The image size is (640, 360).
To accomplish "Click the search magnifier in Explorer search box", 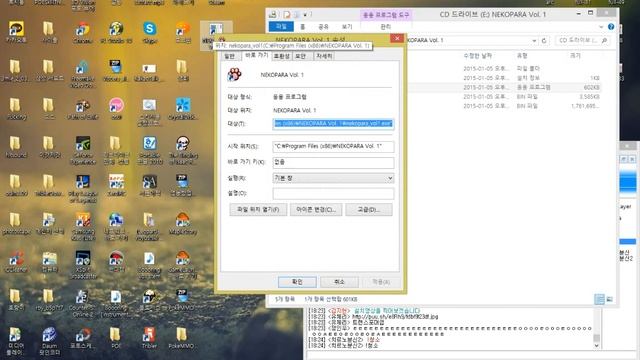I will pos(604,40).
